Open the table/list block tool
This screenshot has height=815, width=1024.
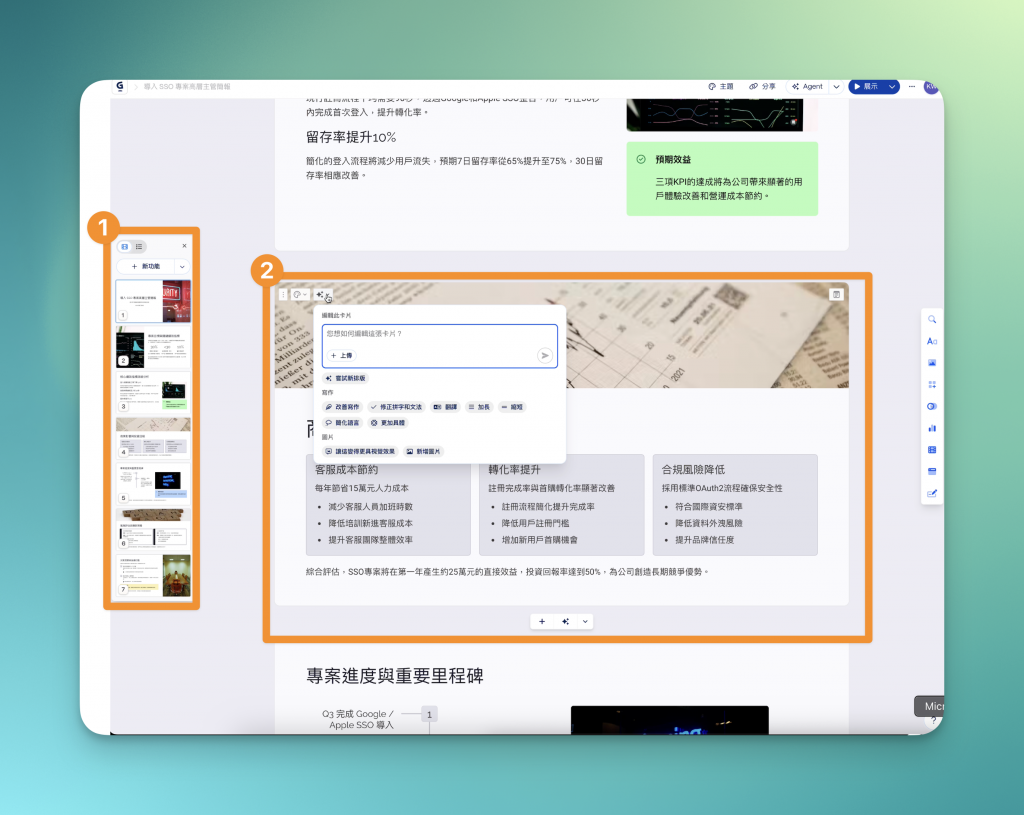pos(932,449)
